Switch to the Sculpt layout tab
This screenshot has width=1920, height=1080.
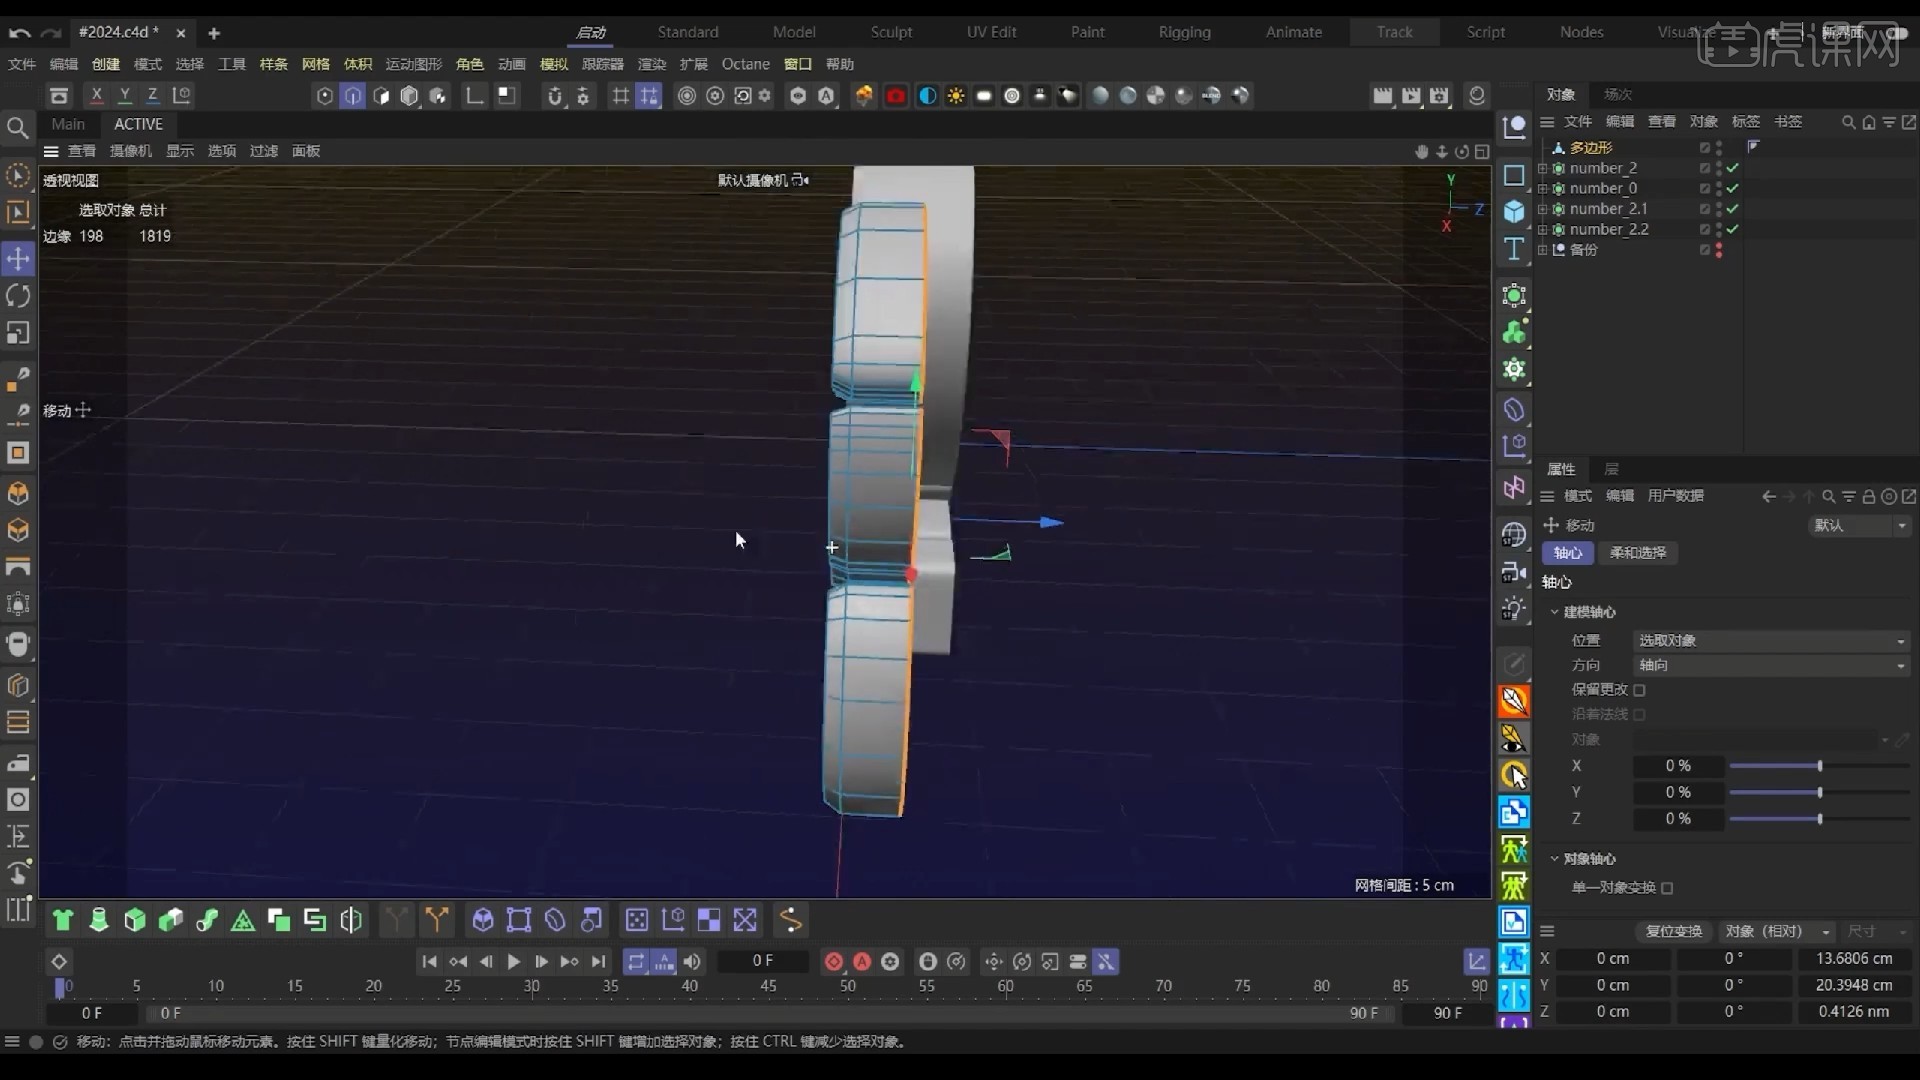(x=891, y=32)
